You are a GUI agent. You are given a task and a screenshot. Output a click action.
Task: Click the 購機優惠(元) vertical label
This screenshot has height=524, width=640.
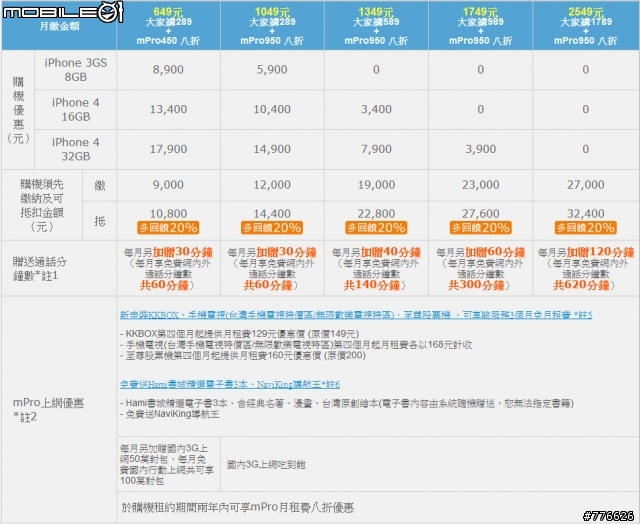pyautogui.click(x=18, y=110)
